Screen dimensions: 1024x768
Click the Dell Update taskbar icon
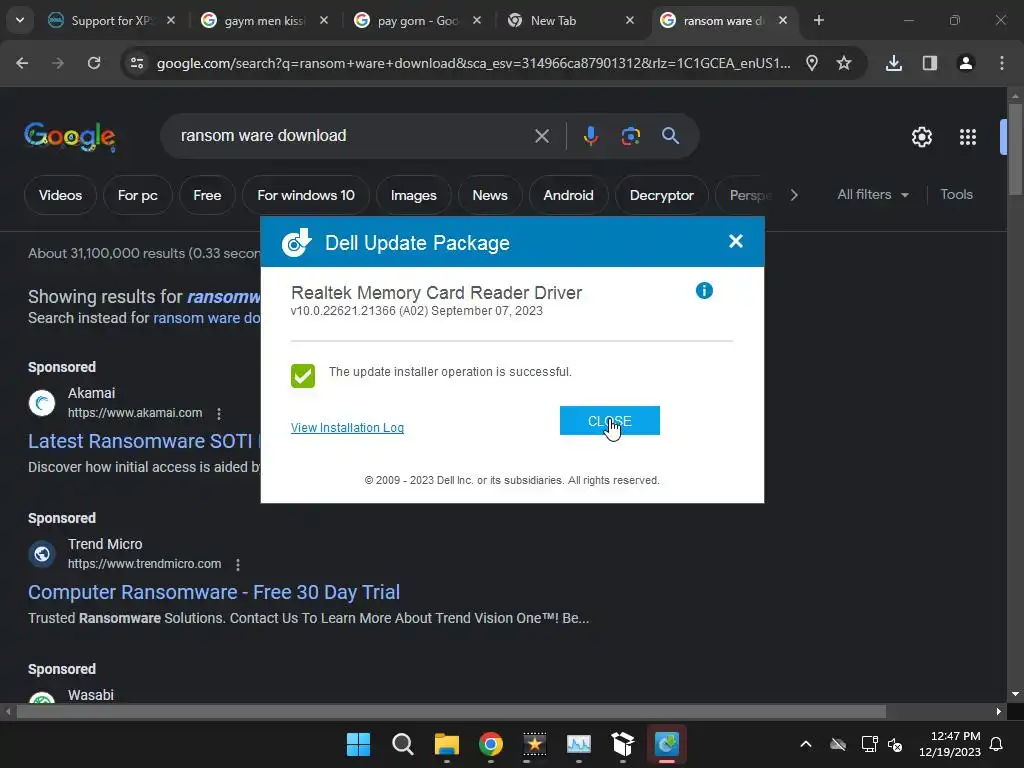(667, 744)
